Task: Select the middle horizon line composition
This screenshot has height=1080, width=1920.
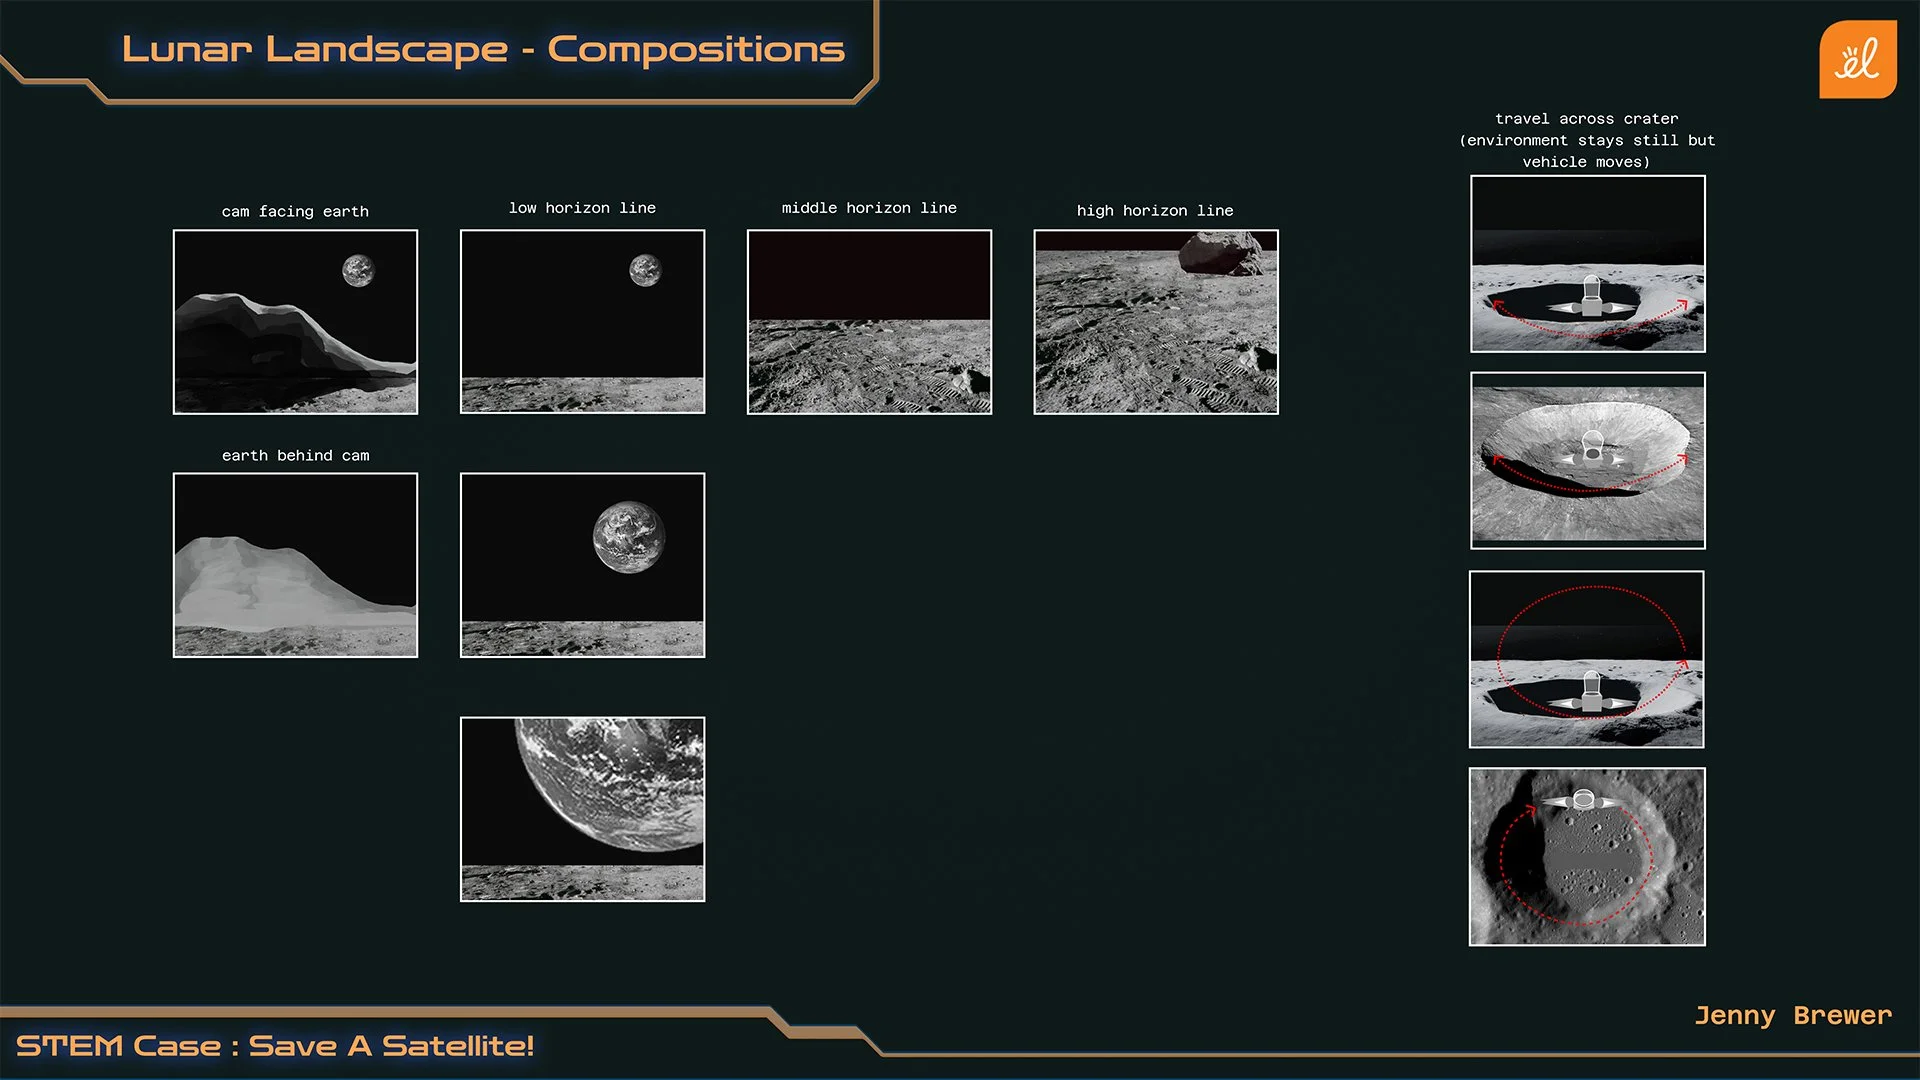Action: click(x=869, y=322)
